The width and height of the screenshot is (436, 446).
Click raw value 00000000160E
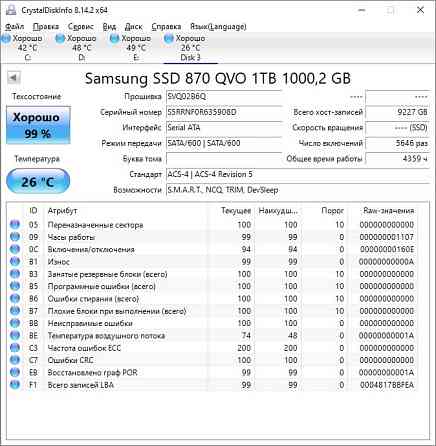pyautogui.click(x=387, y=250)
